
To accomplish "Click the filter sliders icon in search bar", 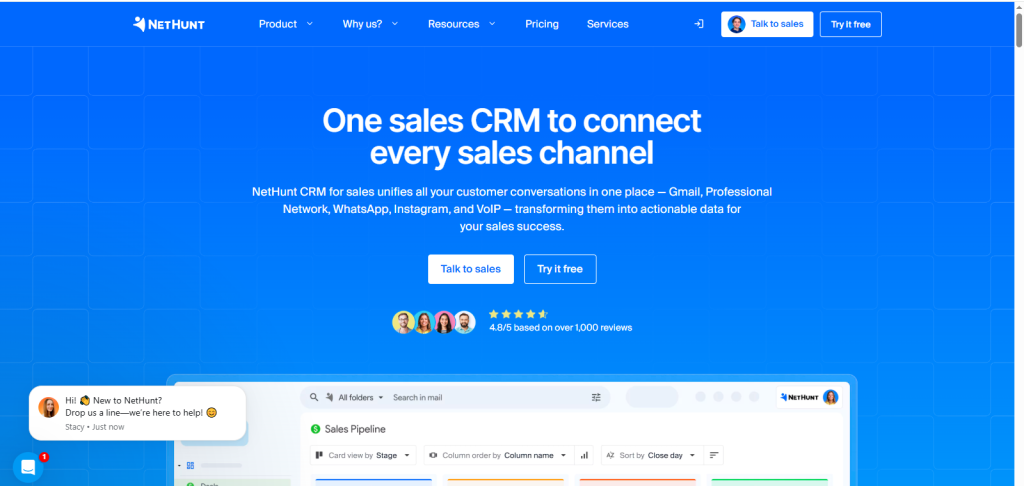I will tap(596, 397).
